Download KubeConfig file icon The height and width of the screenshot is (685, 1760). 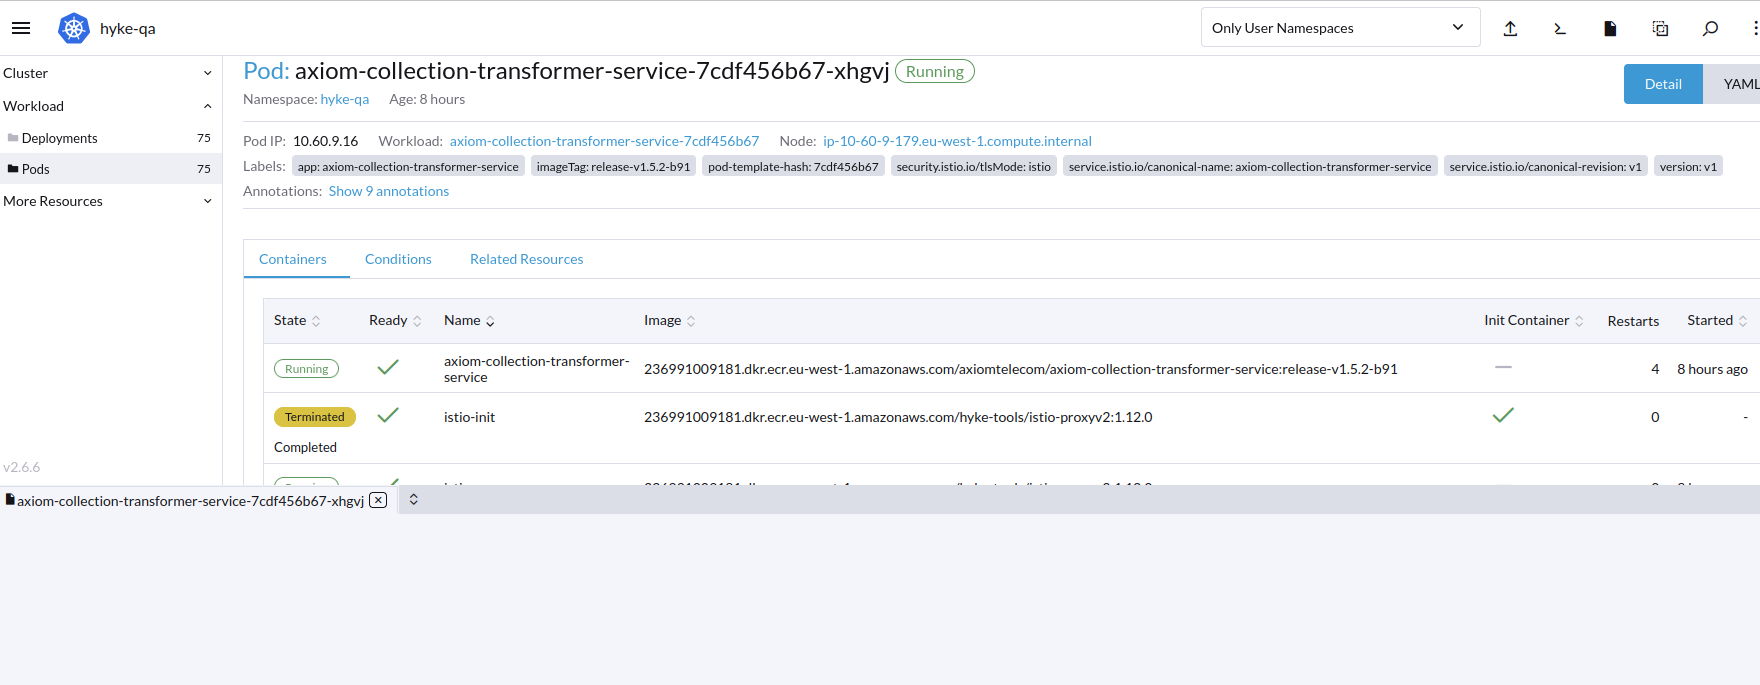pyautogui.click(x=1610, y=28)
